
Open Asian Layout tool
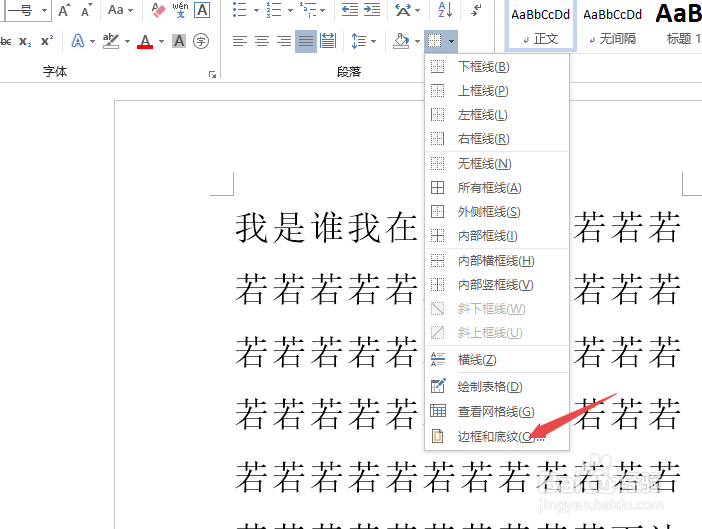pos(403,10)
